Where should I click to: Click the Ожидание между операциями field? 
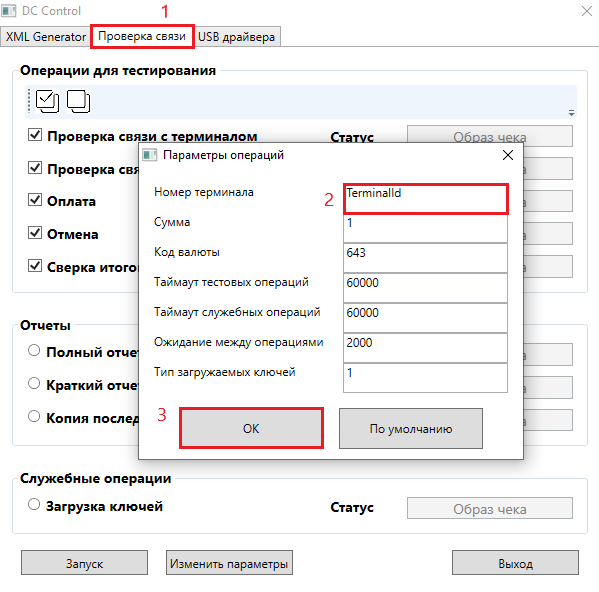point(426,348)
